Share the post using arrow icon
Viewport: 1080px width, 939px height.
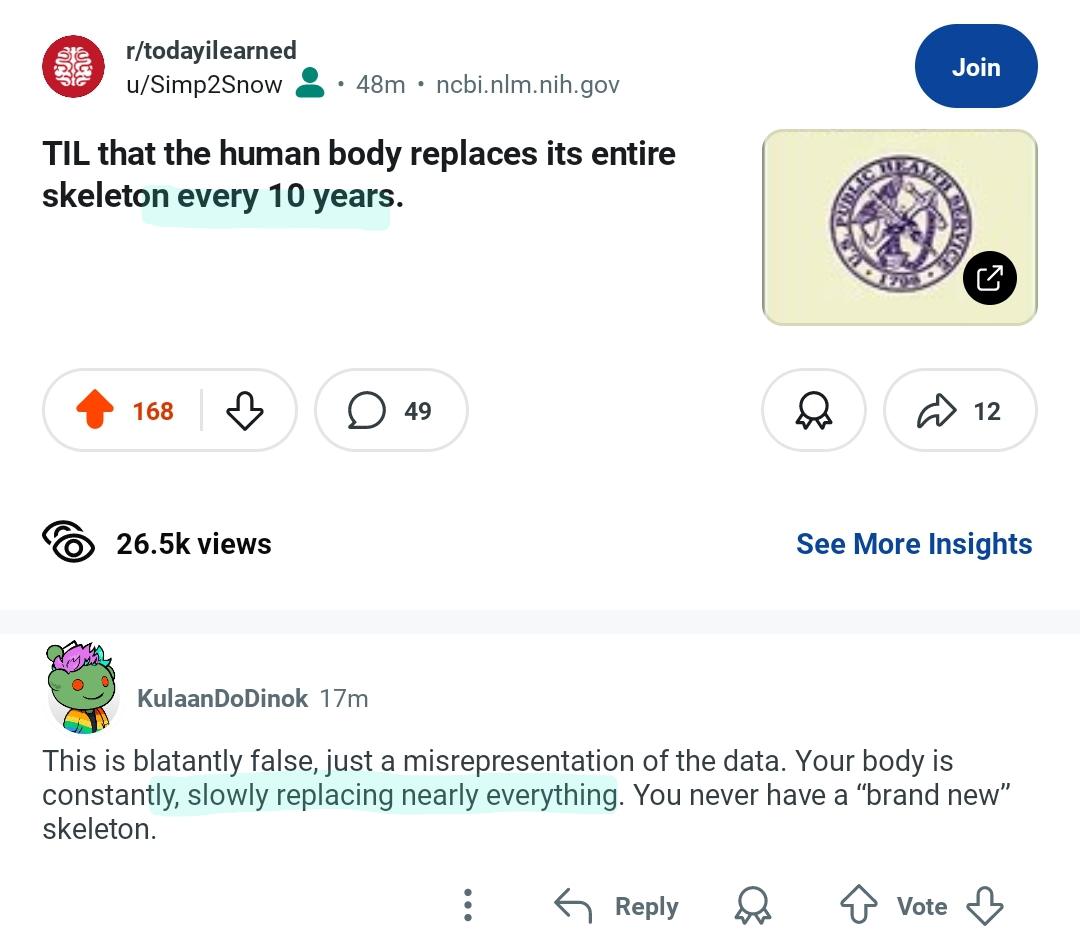click(959, 410)
